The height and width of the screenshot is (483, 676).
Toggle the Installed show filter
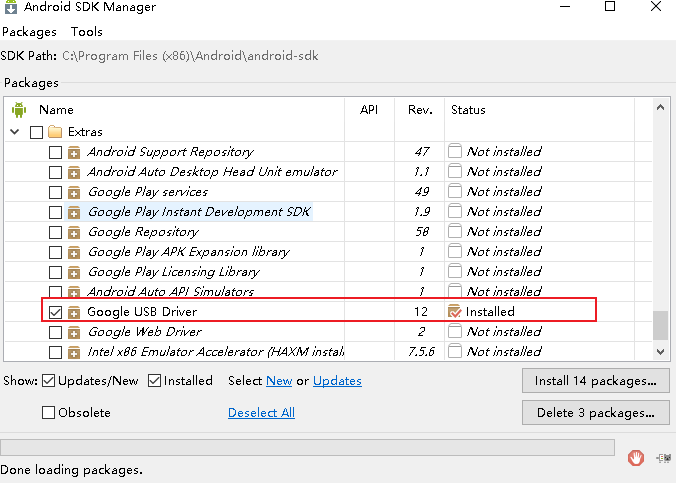pos(154,381)
